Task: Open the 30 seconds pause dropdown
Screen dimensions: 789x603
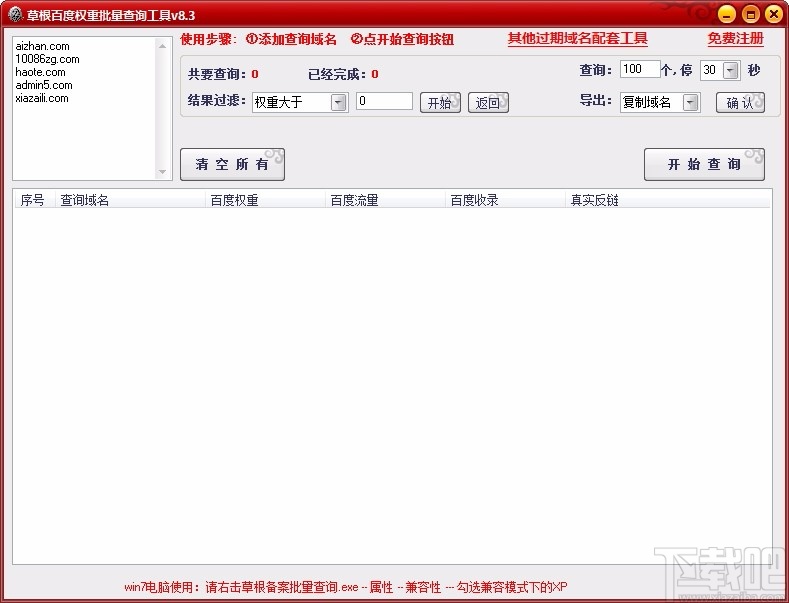Action: (x=731, y=70)
